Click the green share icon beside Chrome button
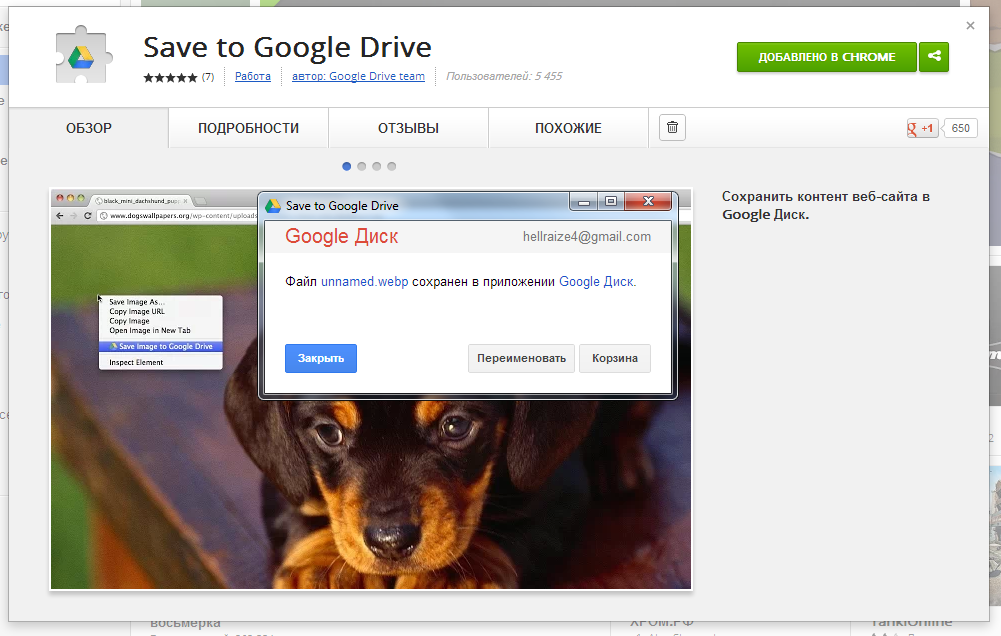The image size is (1001, 636). coord(934,57)
